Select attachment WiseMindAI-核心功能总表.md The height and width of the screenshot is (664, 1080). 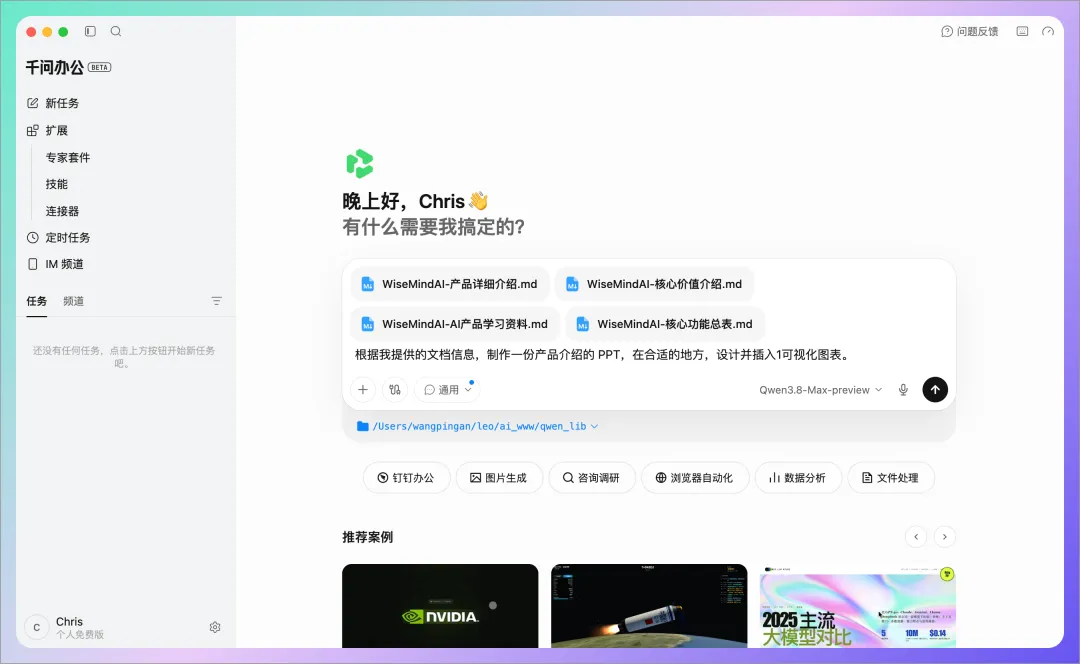click(665, 324)
